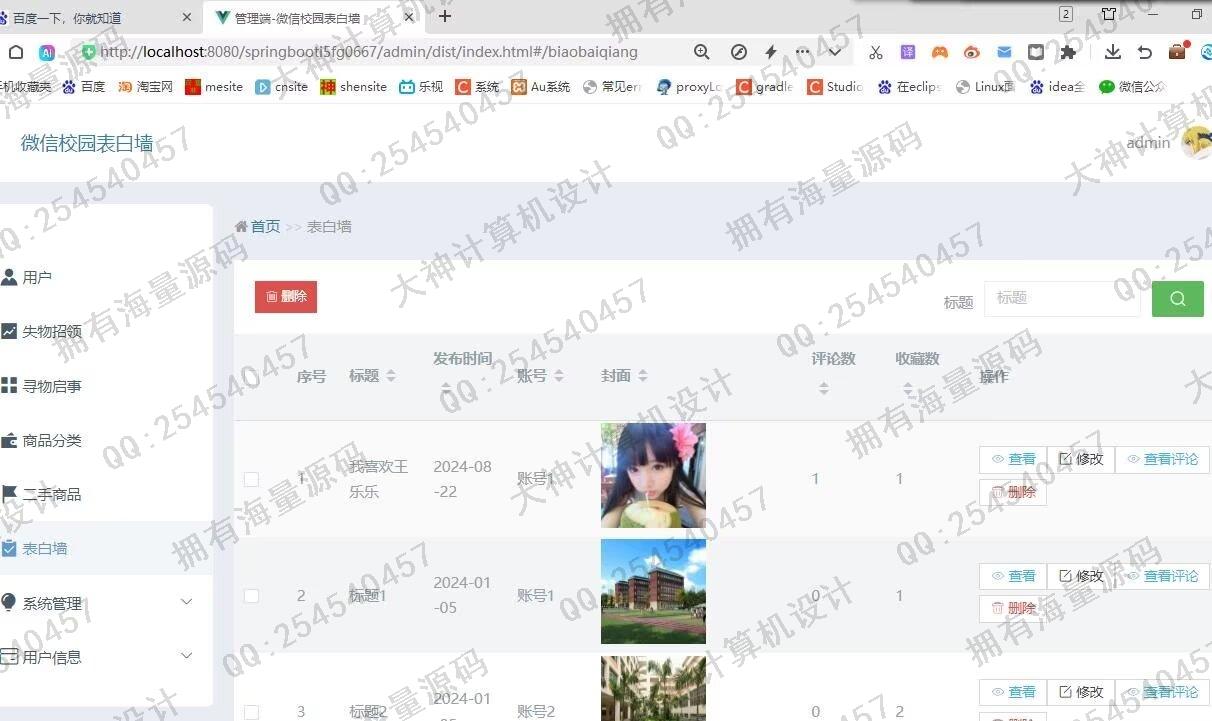Click the undo restore-tab arrow icon

pyautogui.click(x=1145, y=52)
